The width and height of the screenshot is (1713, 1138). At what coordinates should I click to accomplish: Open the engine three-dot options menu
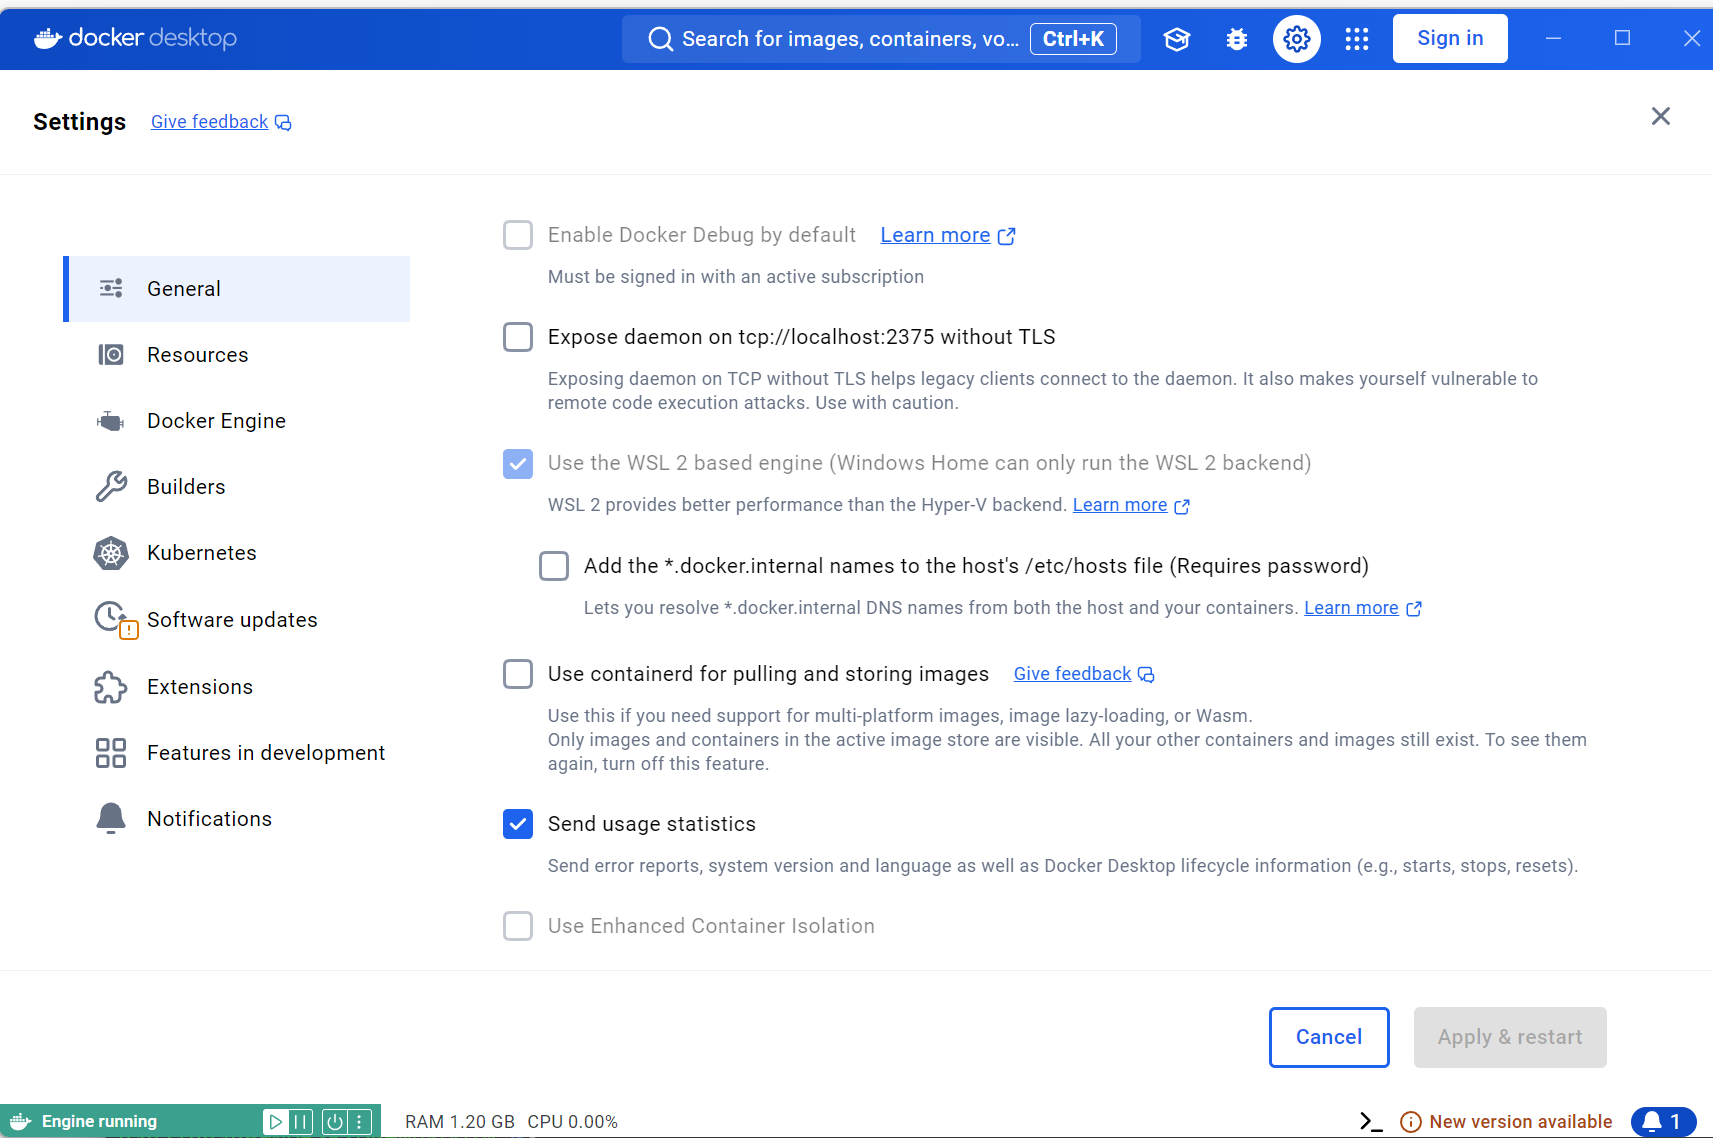[360, 1122]
